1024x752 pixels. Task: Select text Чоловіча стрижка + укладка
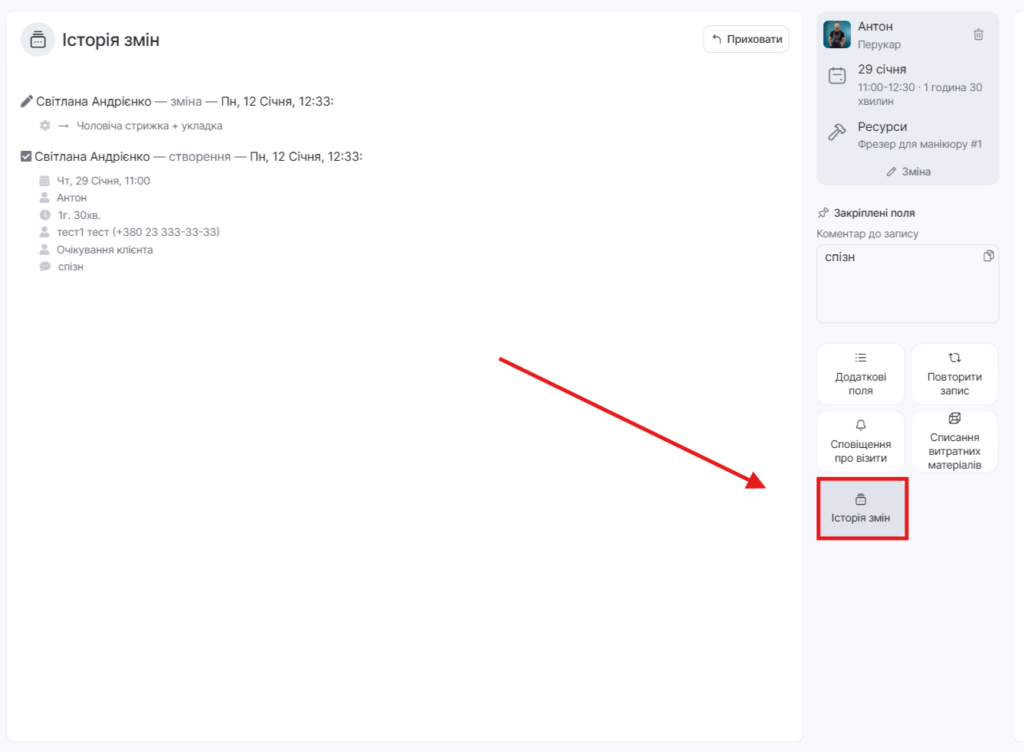tap(149, 125)
